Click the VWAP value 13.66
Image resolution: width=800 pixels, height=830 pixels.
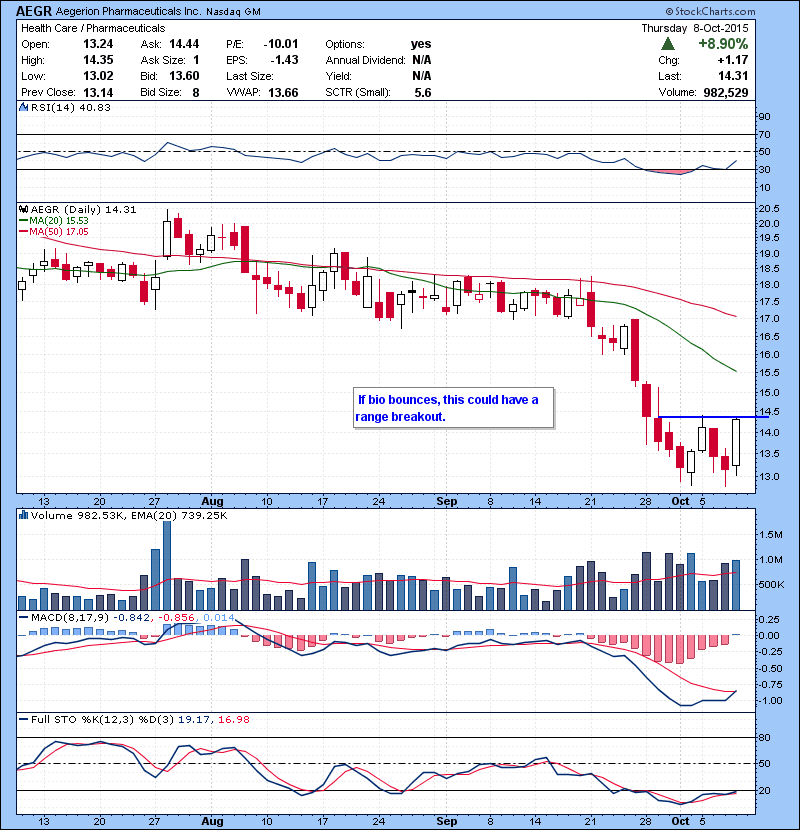tap(283, 93)
